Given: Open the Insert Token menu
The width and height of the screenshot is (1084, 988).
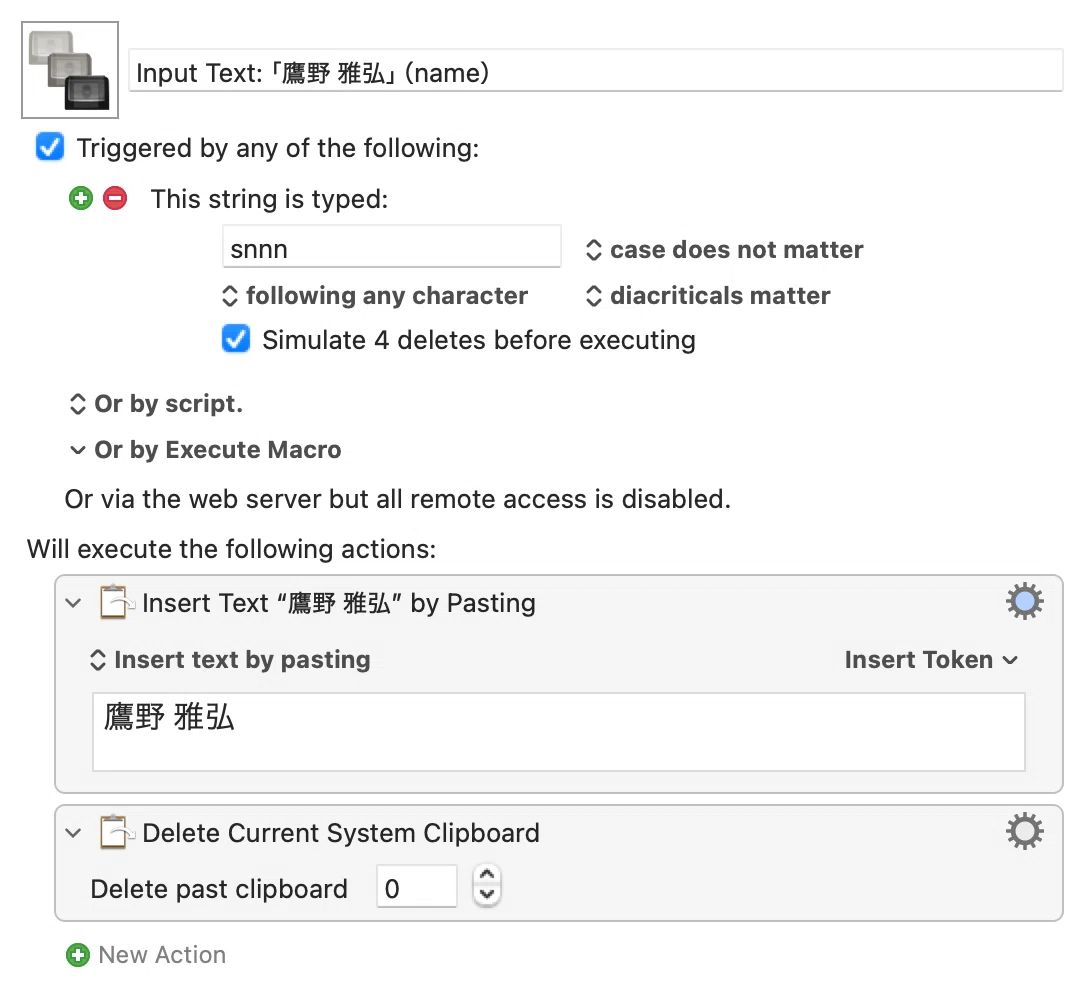Looking at the screenshot, I should click(931, 660).
